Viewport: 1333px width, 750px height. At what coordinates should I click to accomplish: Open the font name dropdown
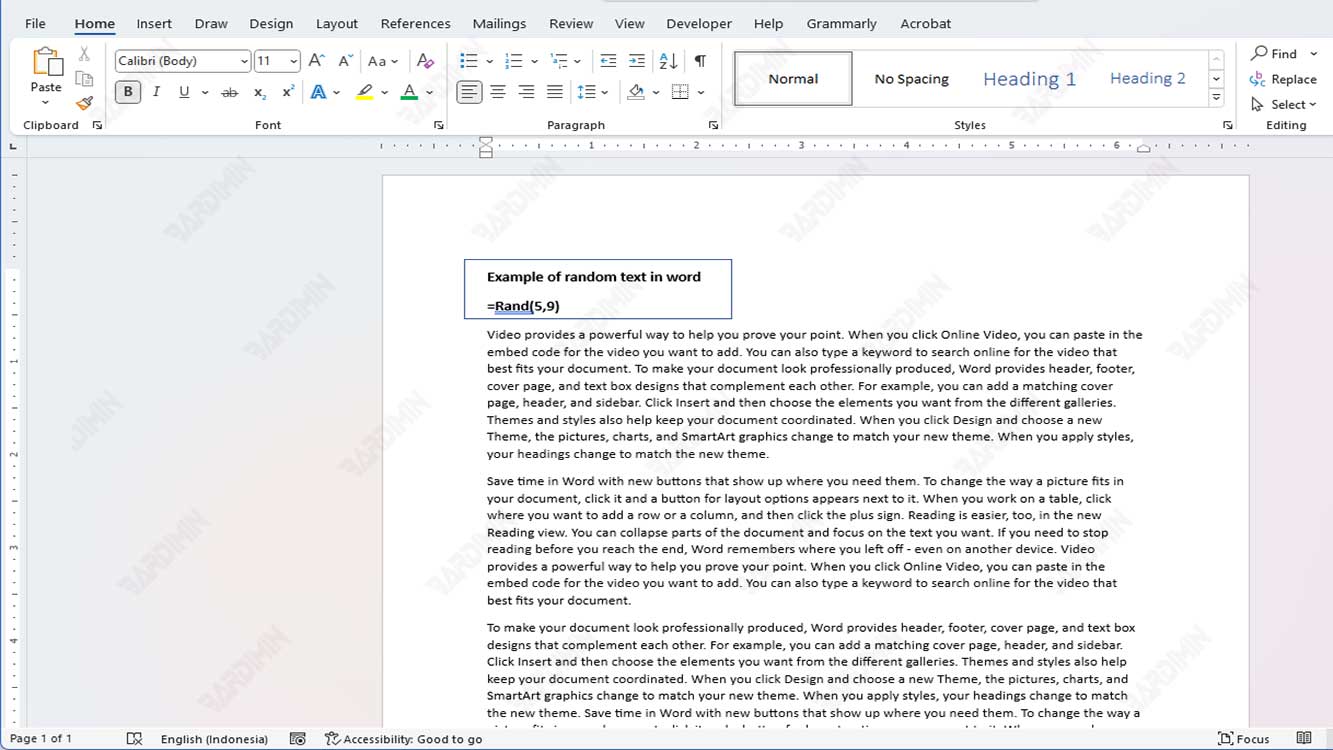244,61
